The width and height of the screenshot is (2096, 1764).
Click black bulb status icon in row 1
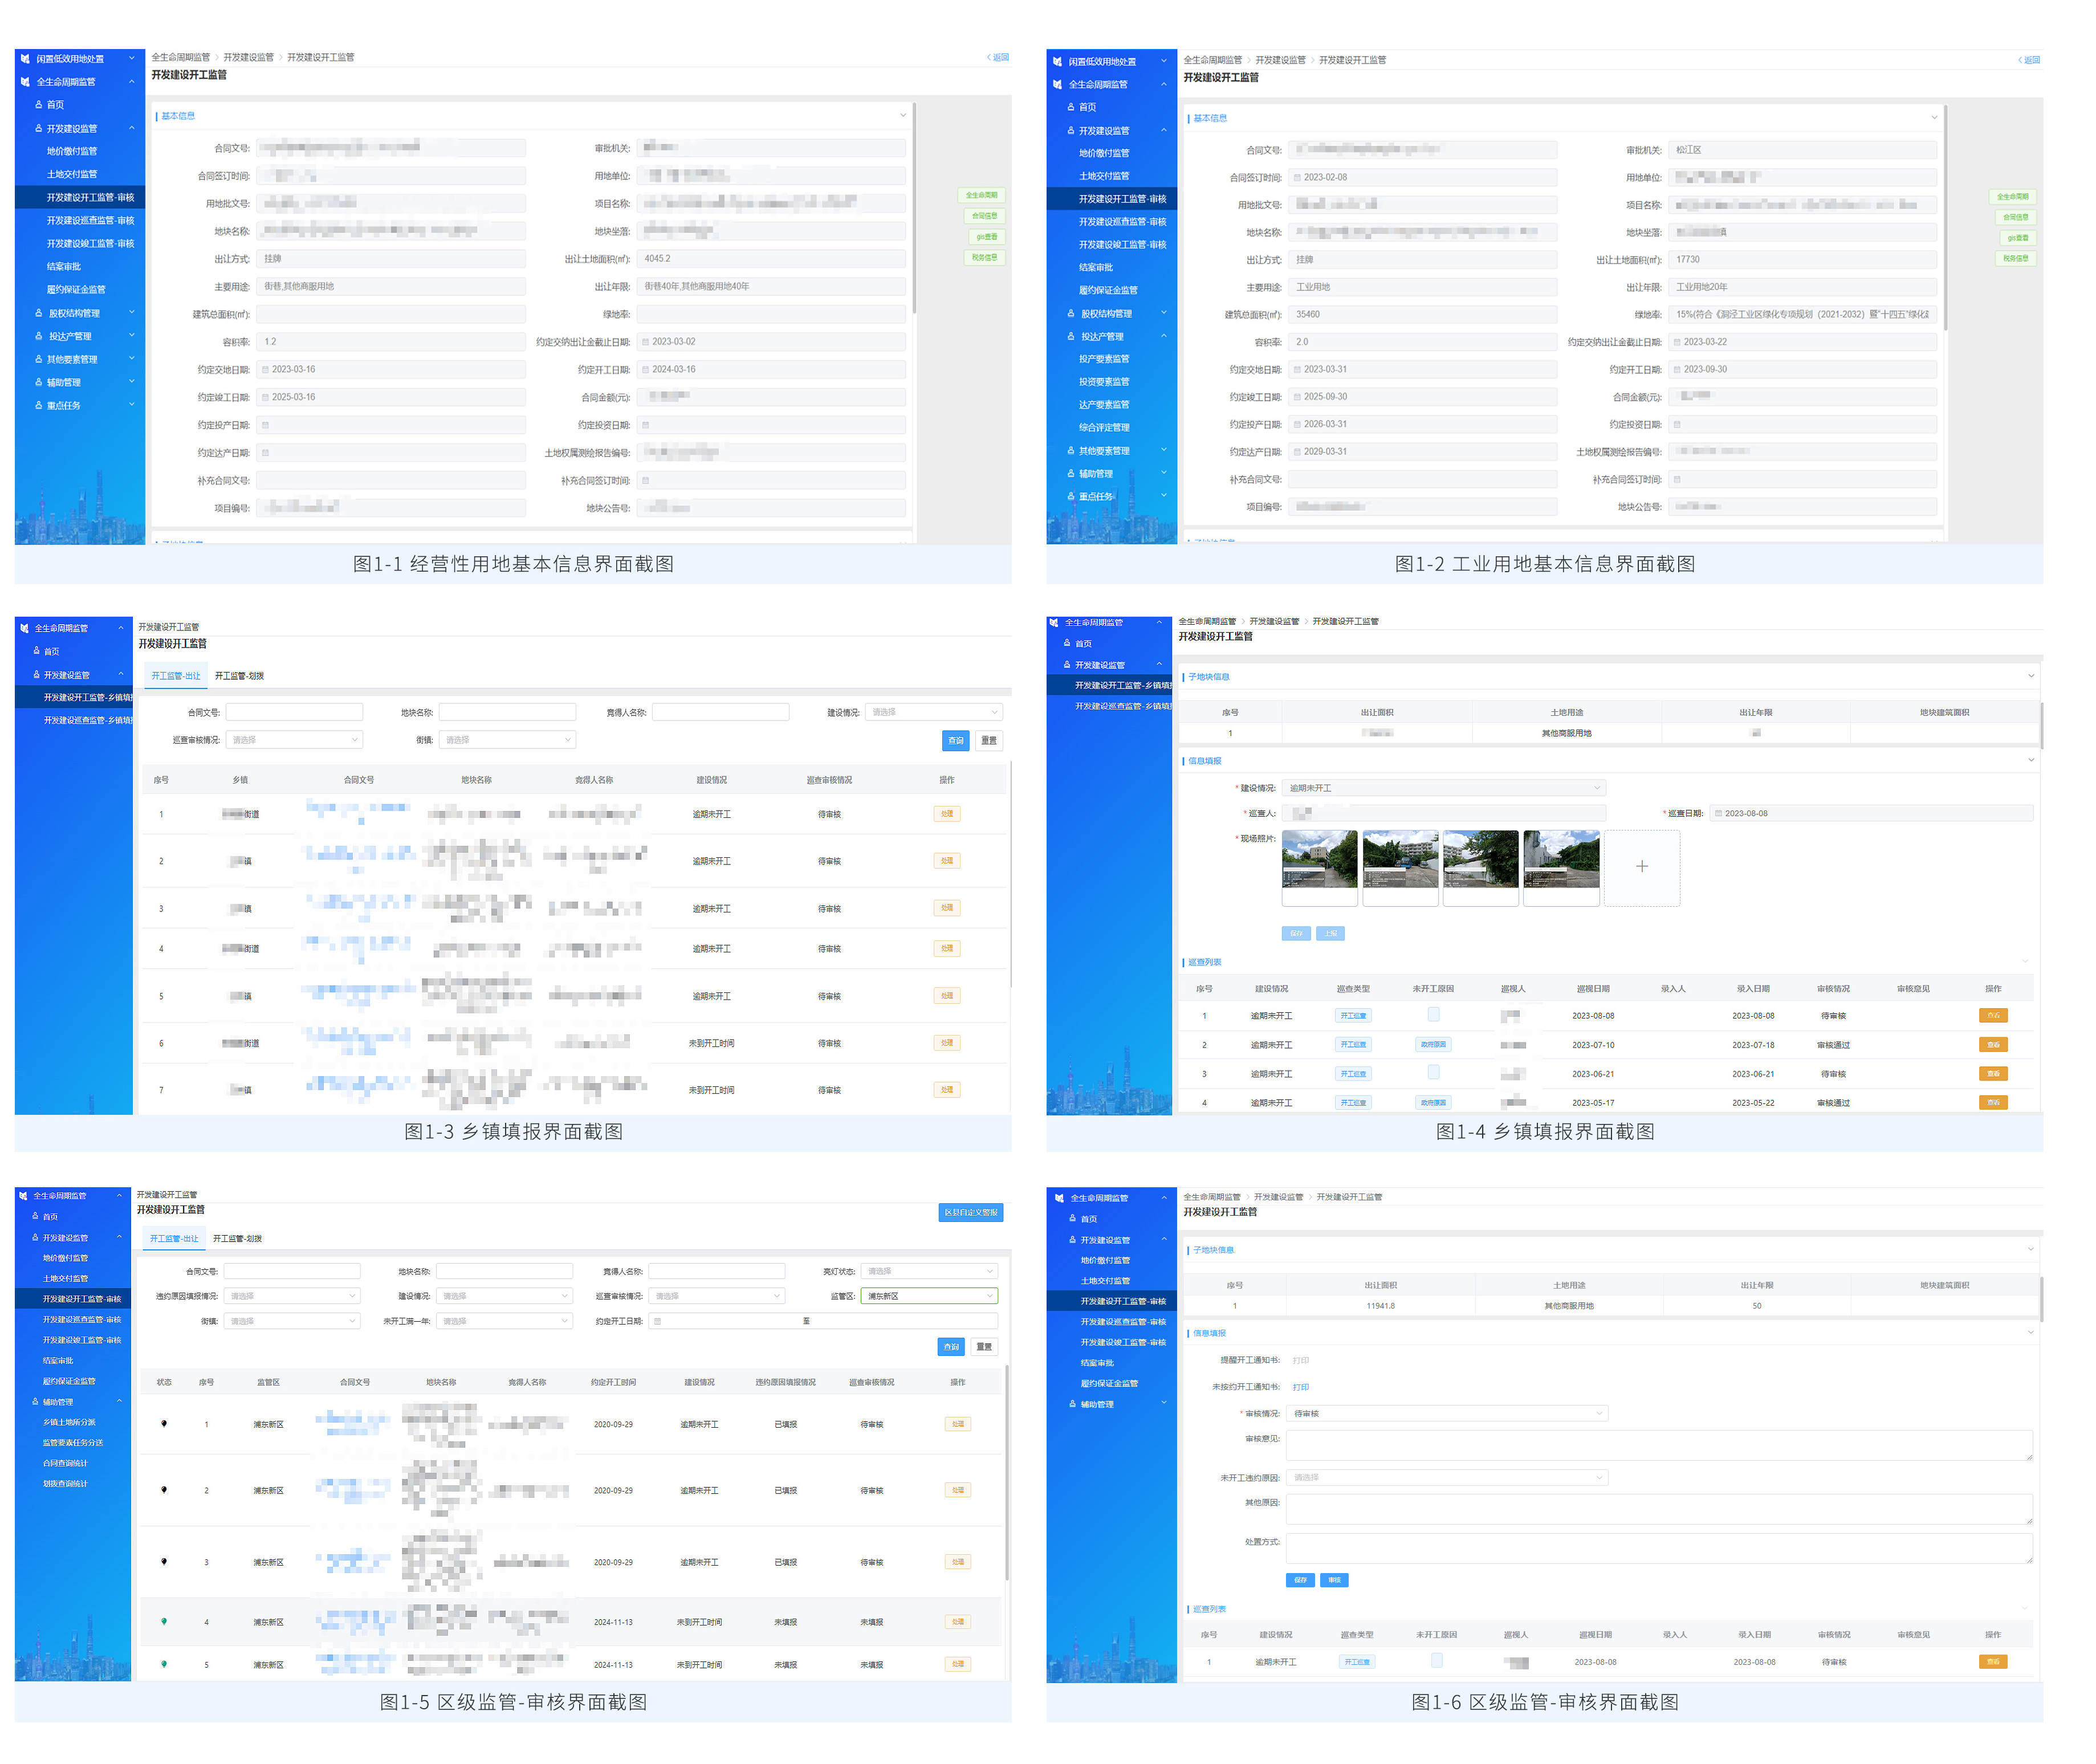pos(164,1423)
